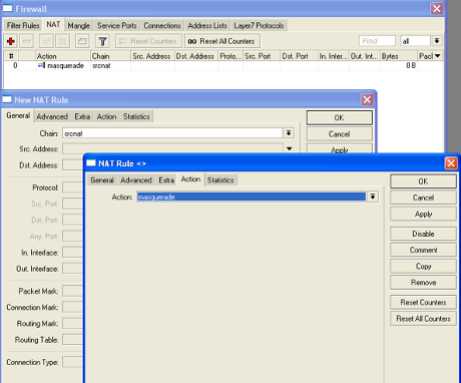Open Extra tab in NAT Rule <> window

point(166,180)
